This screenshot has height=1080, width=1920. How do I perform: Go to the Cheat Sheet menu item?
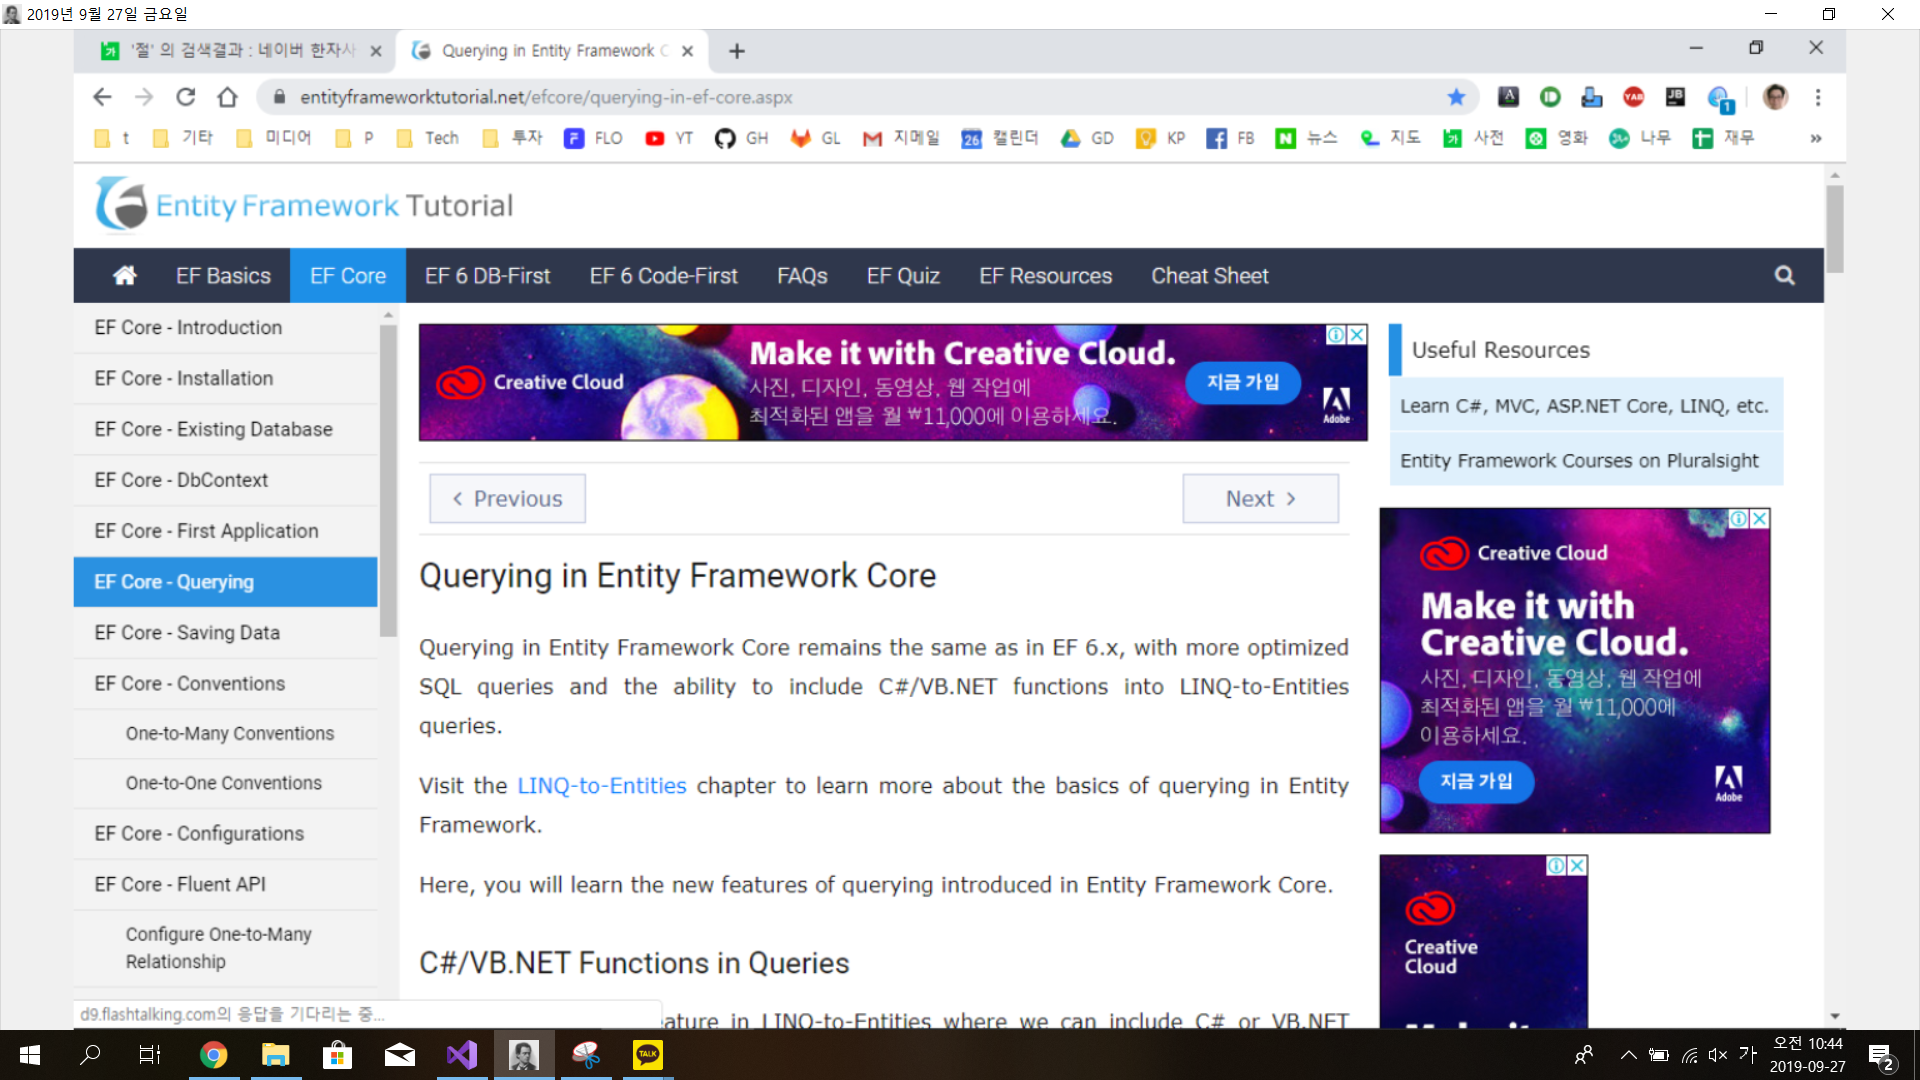(x=1209, y=275)
